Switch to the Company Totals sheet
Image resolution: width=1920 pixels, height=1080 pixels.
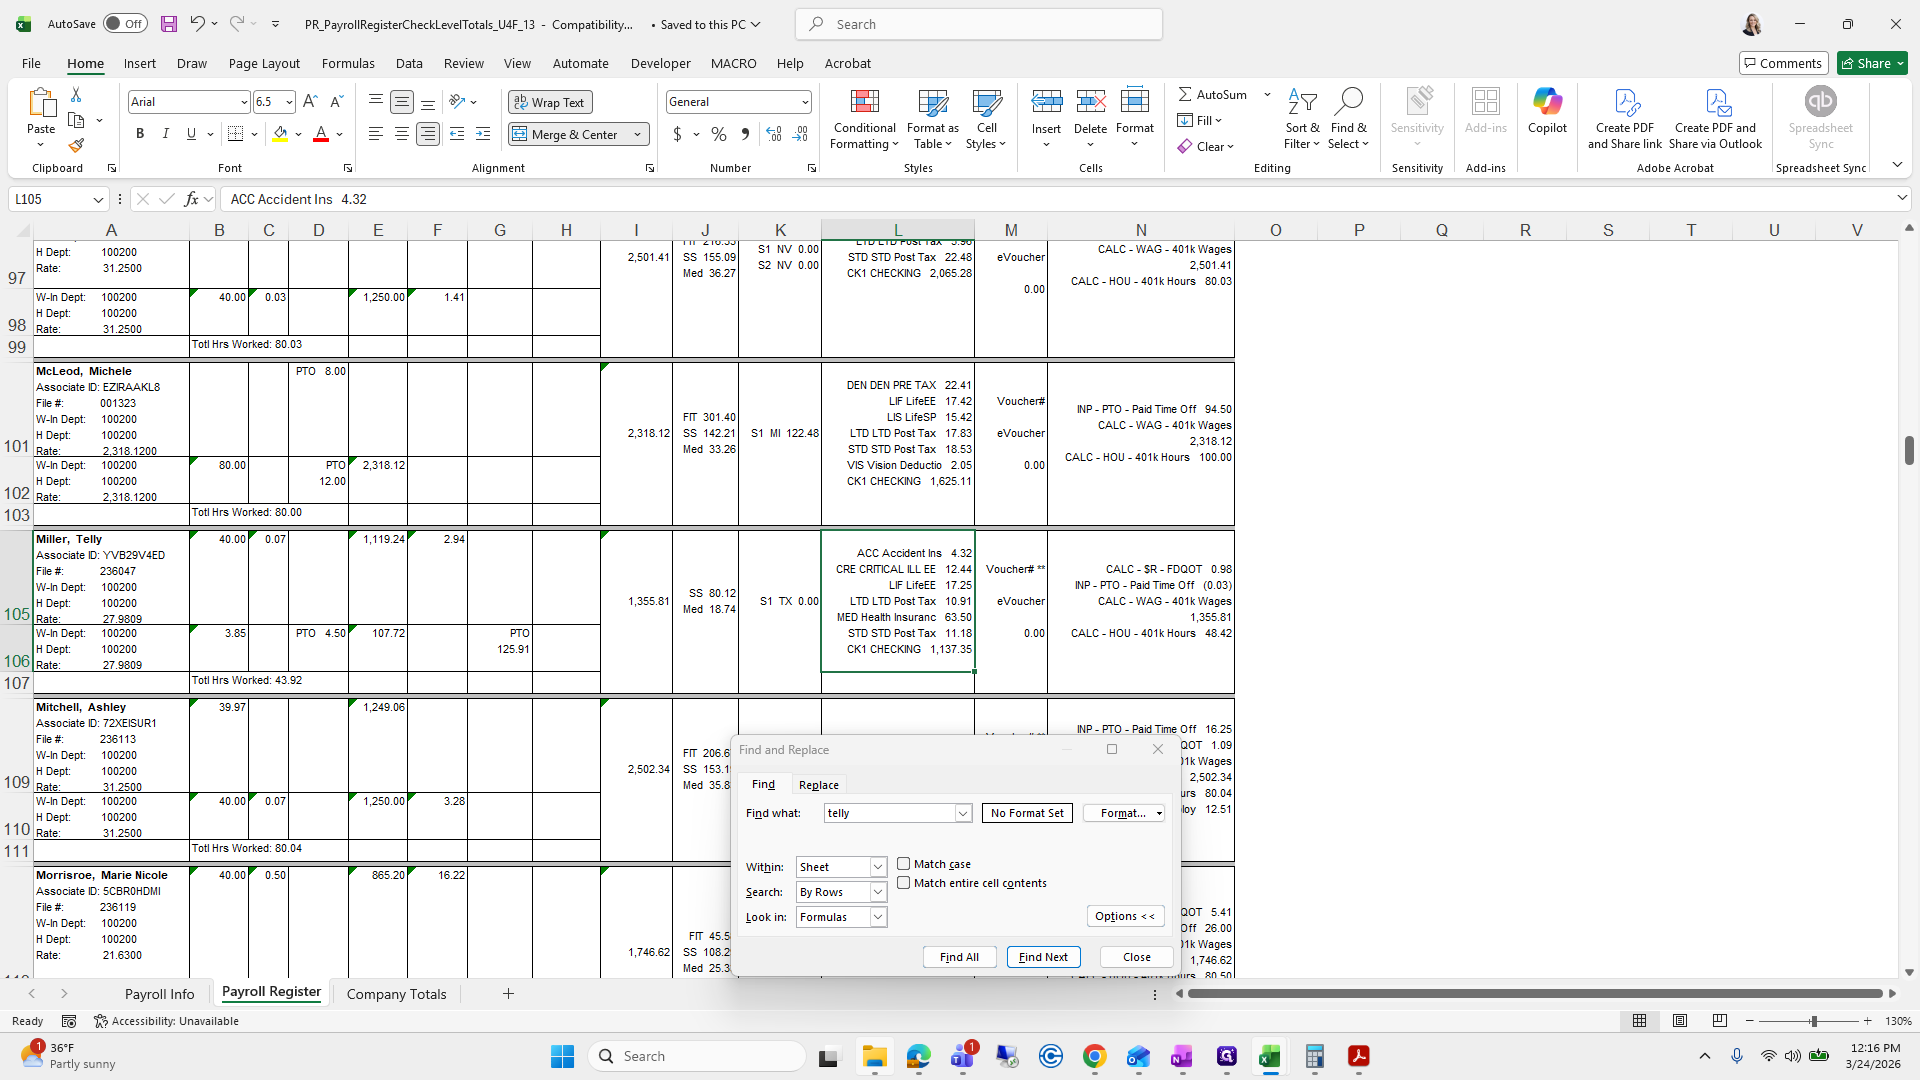point(396,994)
